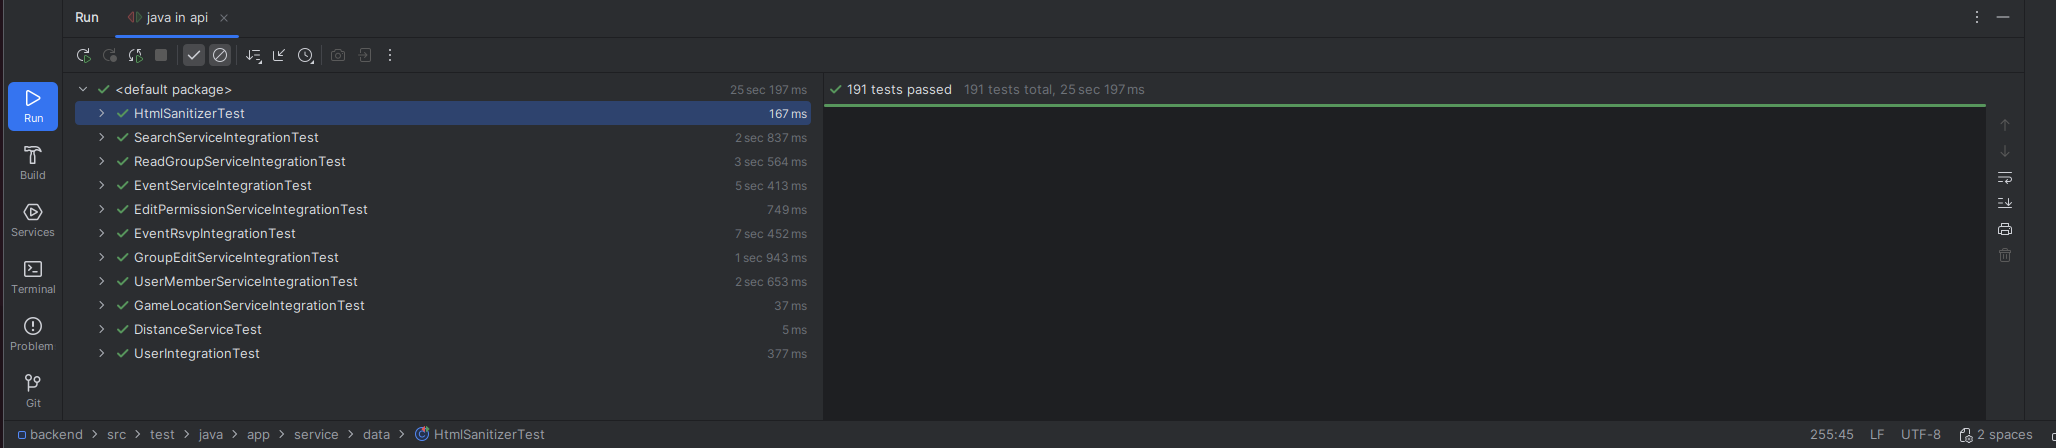The width and height of the screenshot is (2056, 448).
Task: Open the Services tool window
Action: pyautogui.click(x=33, y=220)
